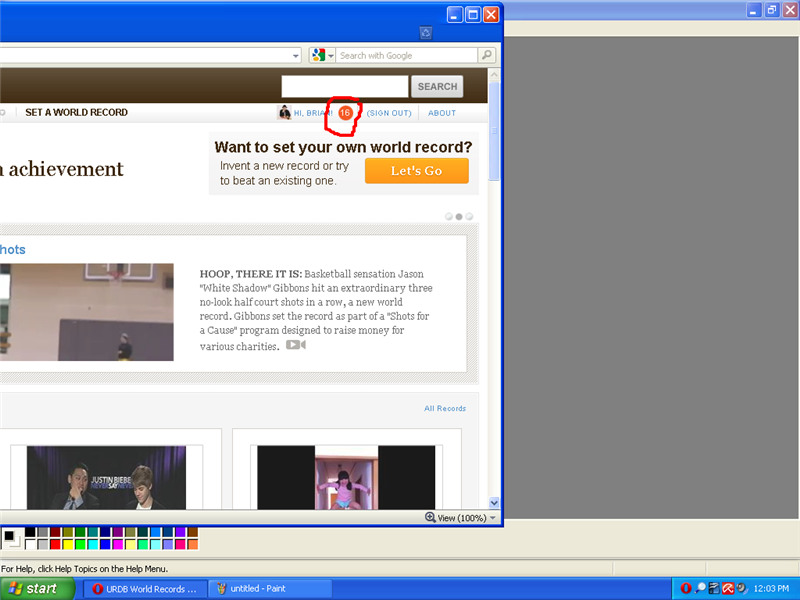Image resolution: width=800 pixels, height=600 pixels.
Task: Select the middle carousel dot
Action: [x=459, y=216]
